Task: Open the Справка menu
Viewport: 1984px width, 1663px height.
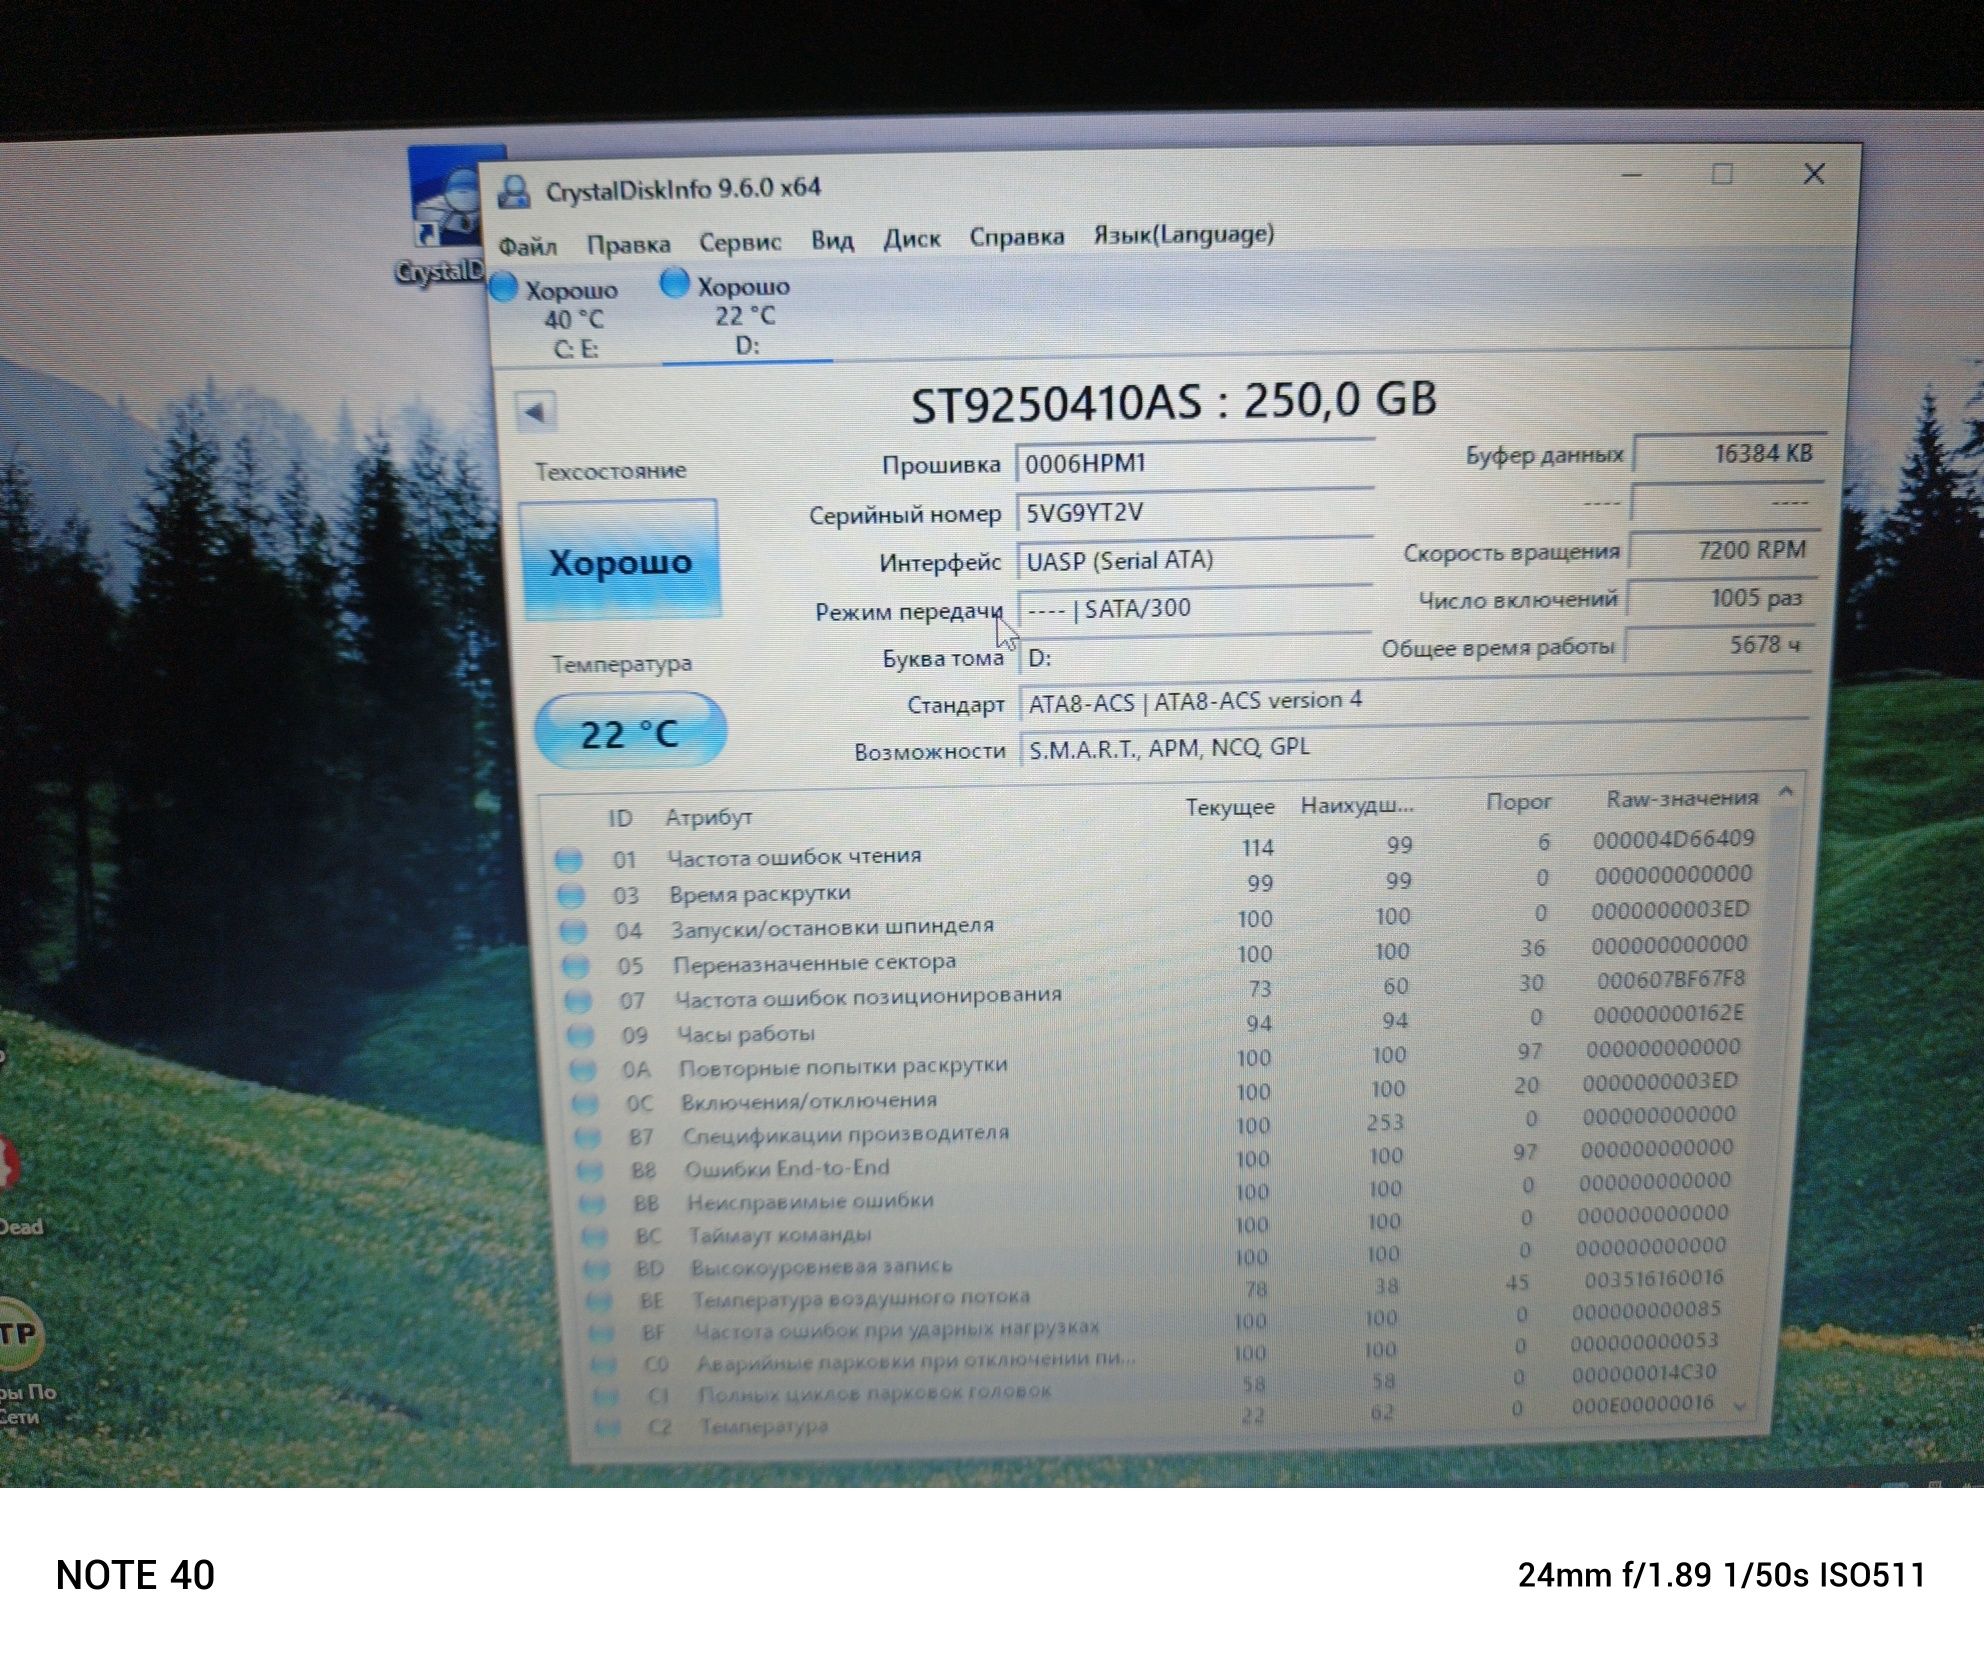Action: coord(1016,237)
